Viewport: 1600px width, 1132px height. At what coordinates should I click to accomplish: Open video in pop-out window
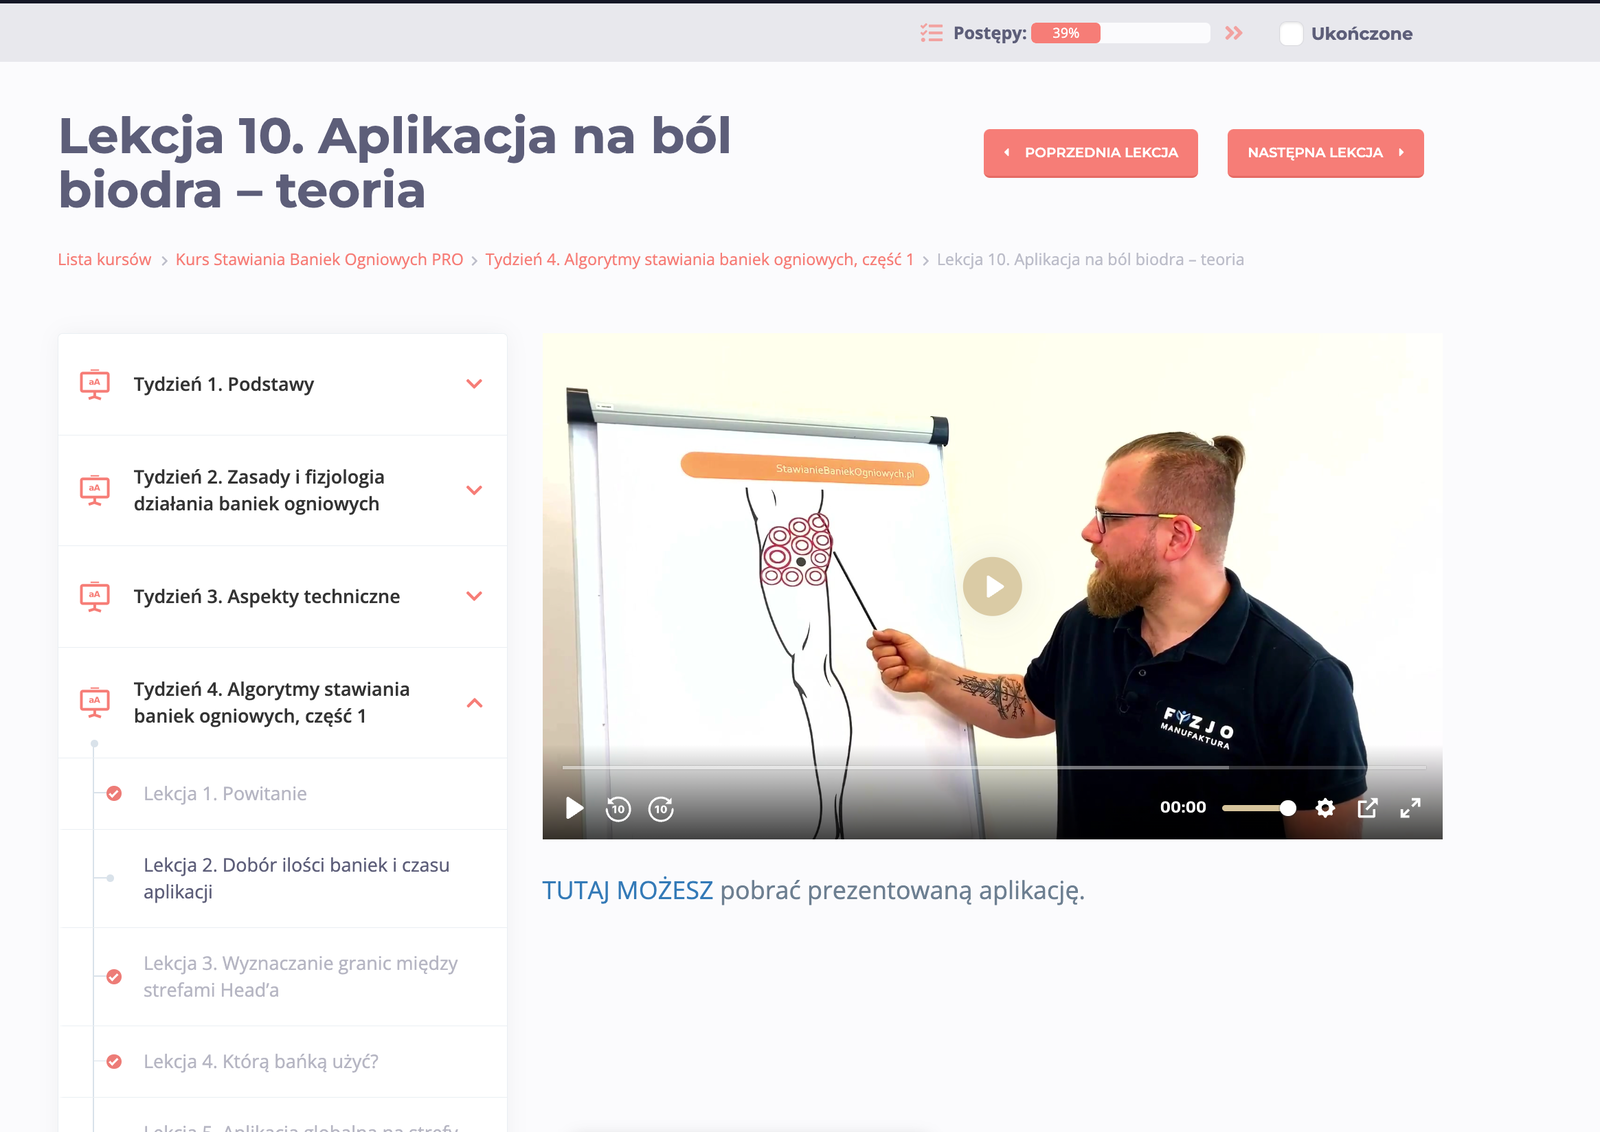pyautogui.click(x=1367, y=808)
